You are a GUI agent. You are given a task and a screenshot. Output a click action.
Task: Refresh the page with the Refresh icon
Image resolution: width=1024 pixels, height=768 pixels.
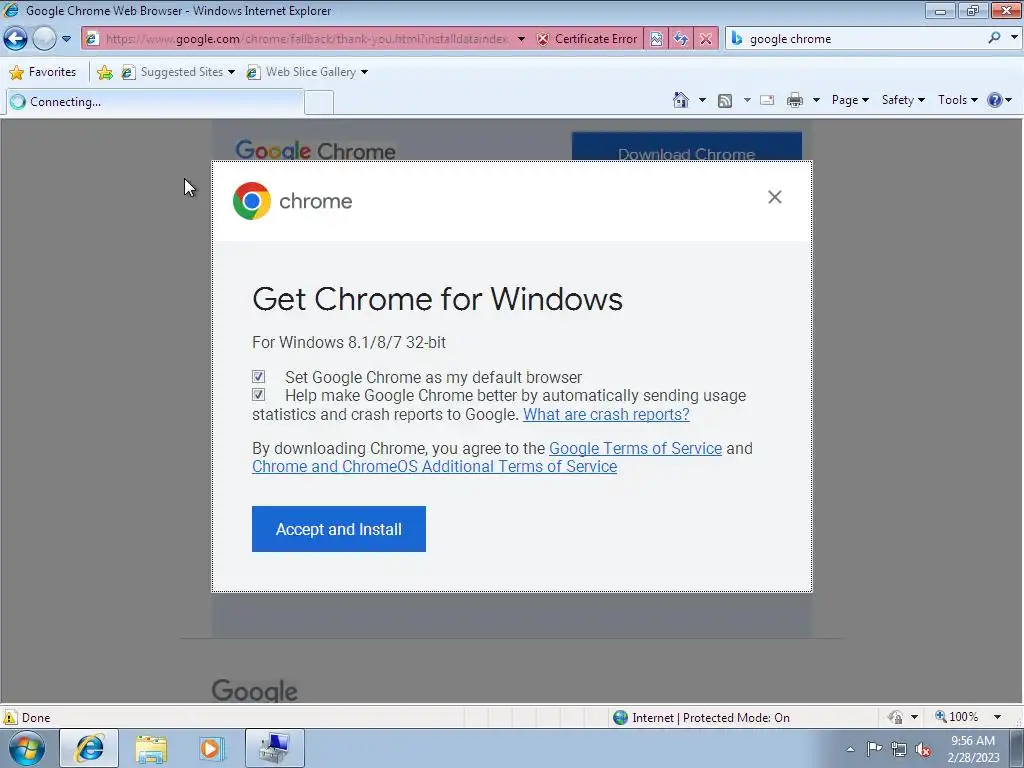click(680, 39)
